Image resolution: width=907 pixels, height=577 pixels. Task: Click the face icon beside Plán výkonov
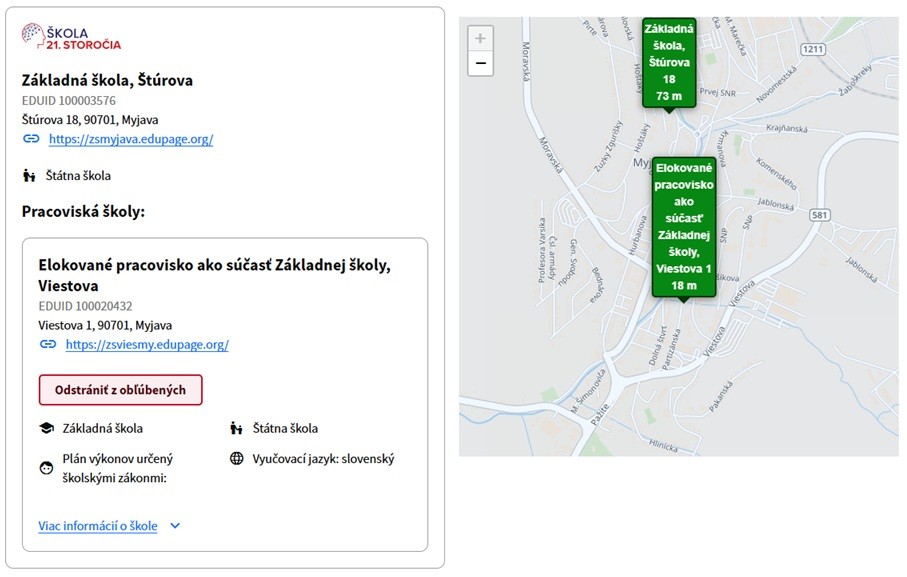[x=46, y=468]
